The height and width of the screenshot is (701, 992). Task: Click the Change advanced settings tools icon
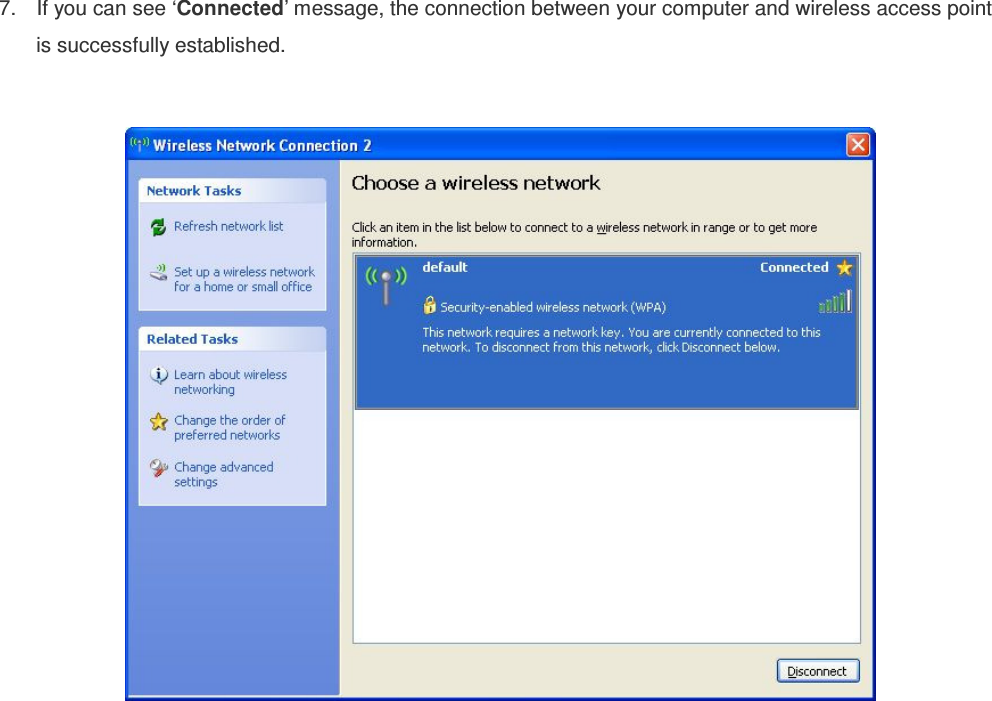[x=159, y=467]
